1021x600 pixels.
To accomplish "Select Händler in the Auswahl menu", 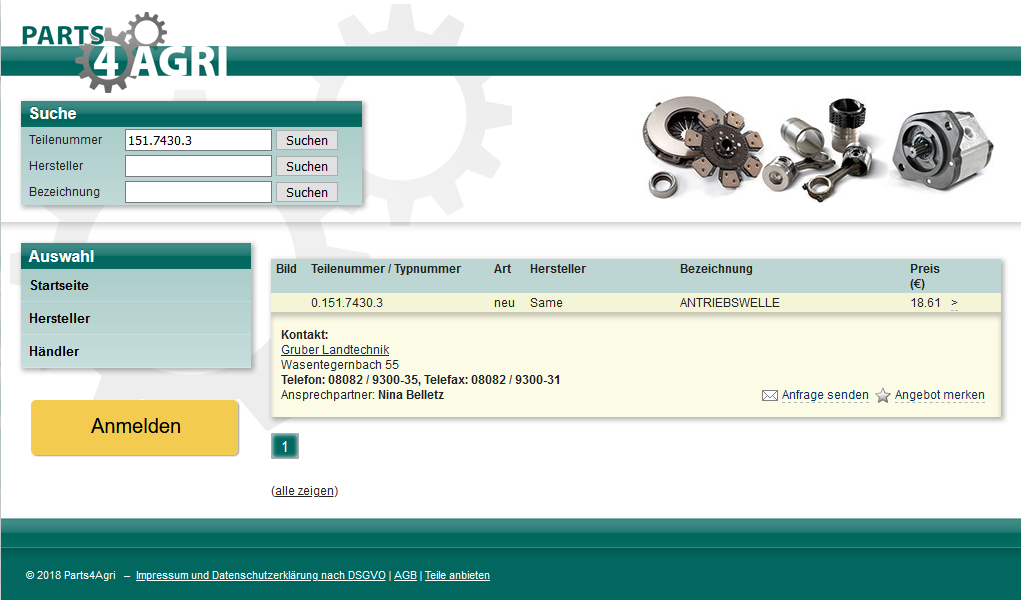I will coord(55,352).
